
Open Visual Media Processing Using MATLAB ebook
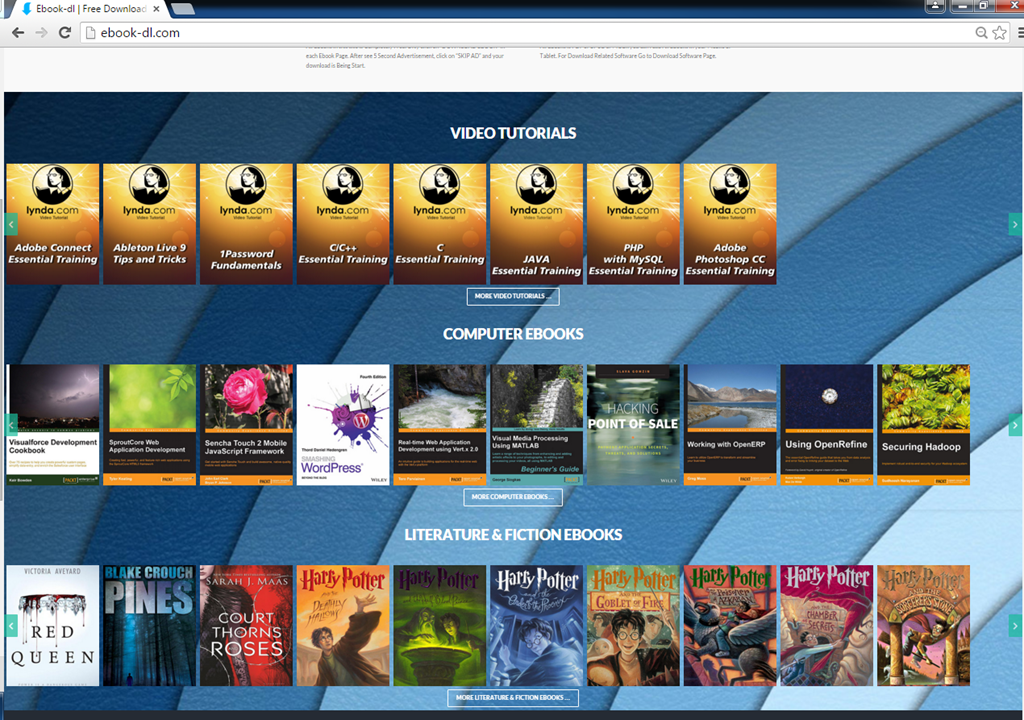(x=536, y=425)
